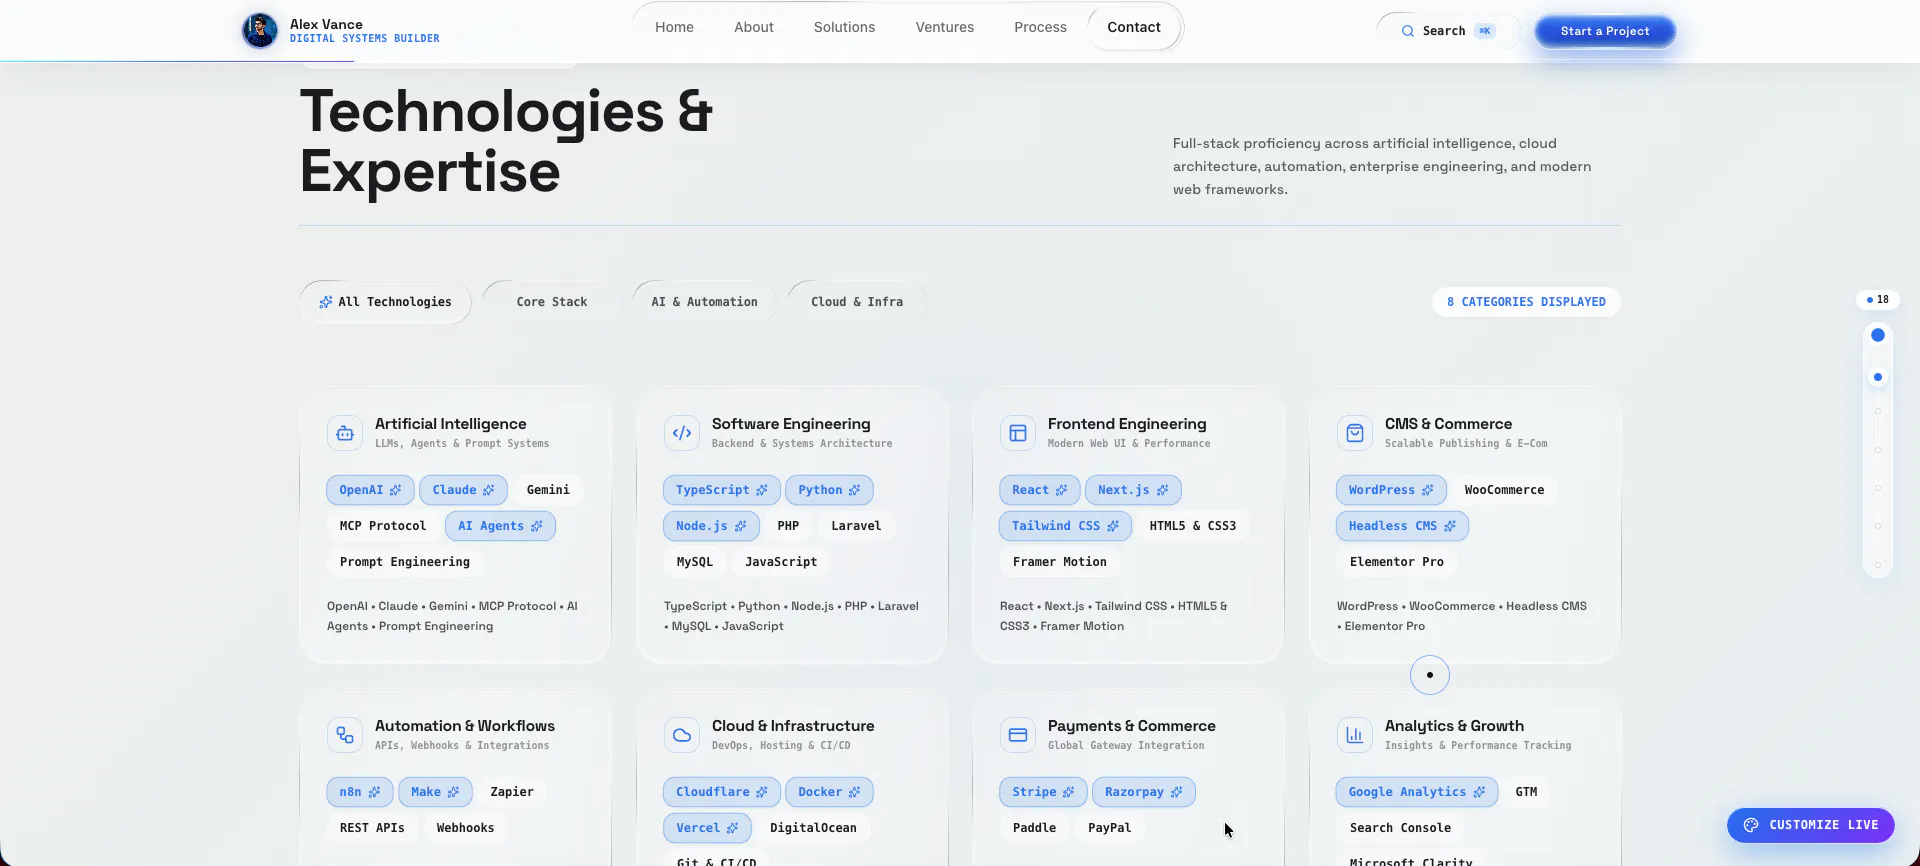The width and height of the screenshot is (1920, 866).
Task: Click the MySQL tag
Action: click(695, 562)
